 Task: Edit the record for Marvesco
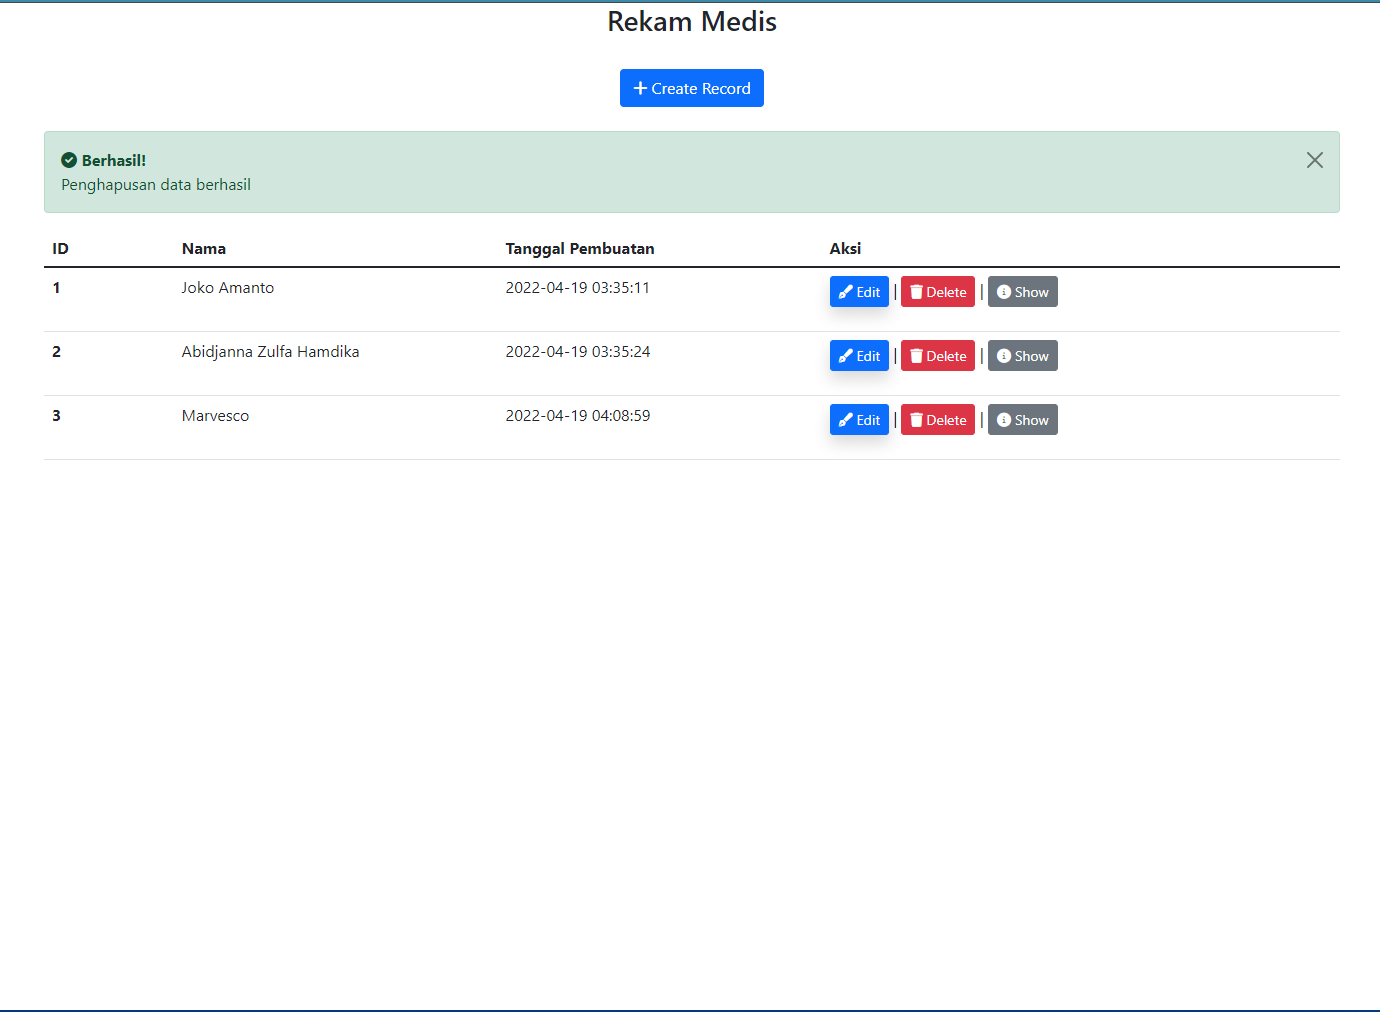click(859, 419)
